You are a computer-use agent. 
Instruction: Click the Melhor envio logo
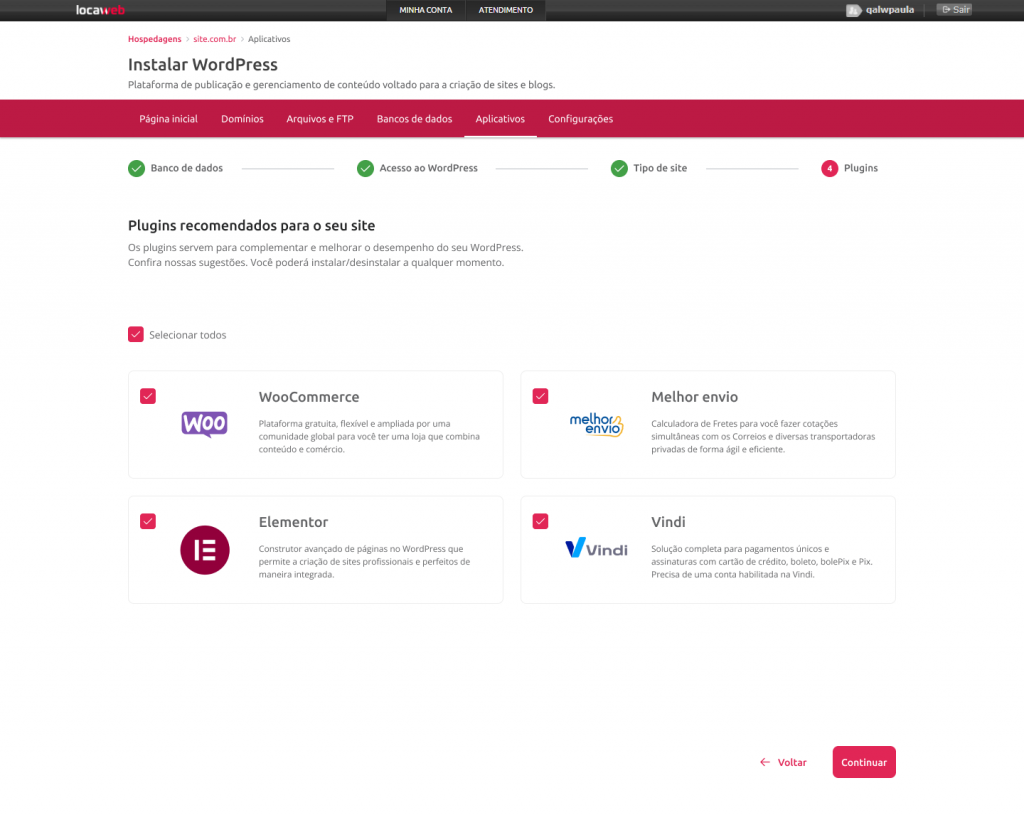click(x=596, y=424)
